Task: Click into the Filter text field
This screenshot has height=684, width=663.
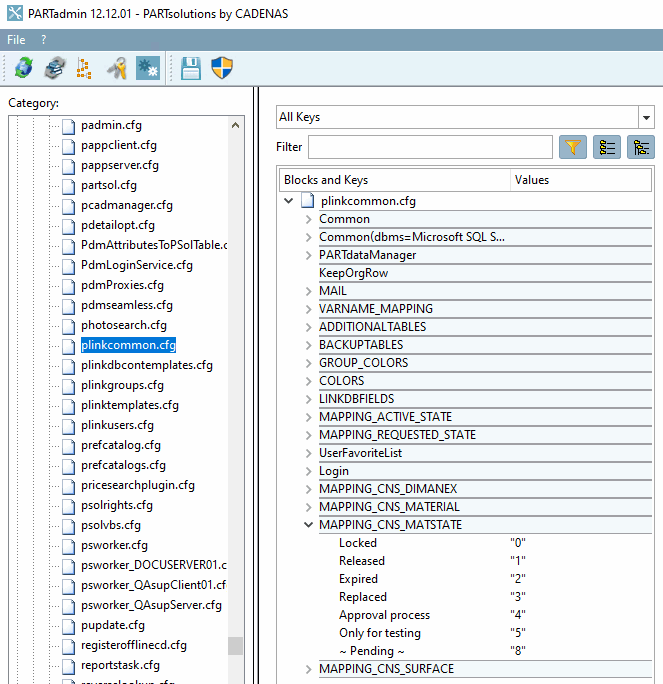Action: pyautogui.click(x=430, y=147)
